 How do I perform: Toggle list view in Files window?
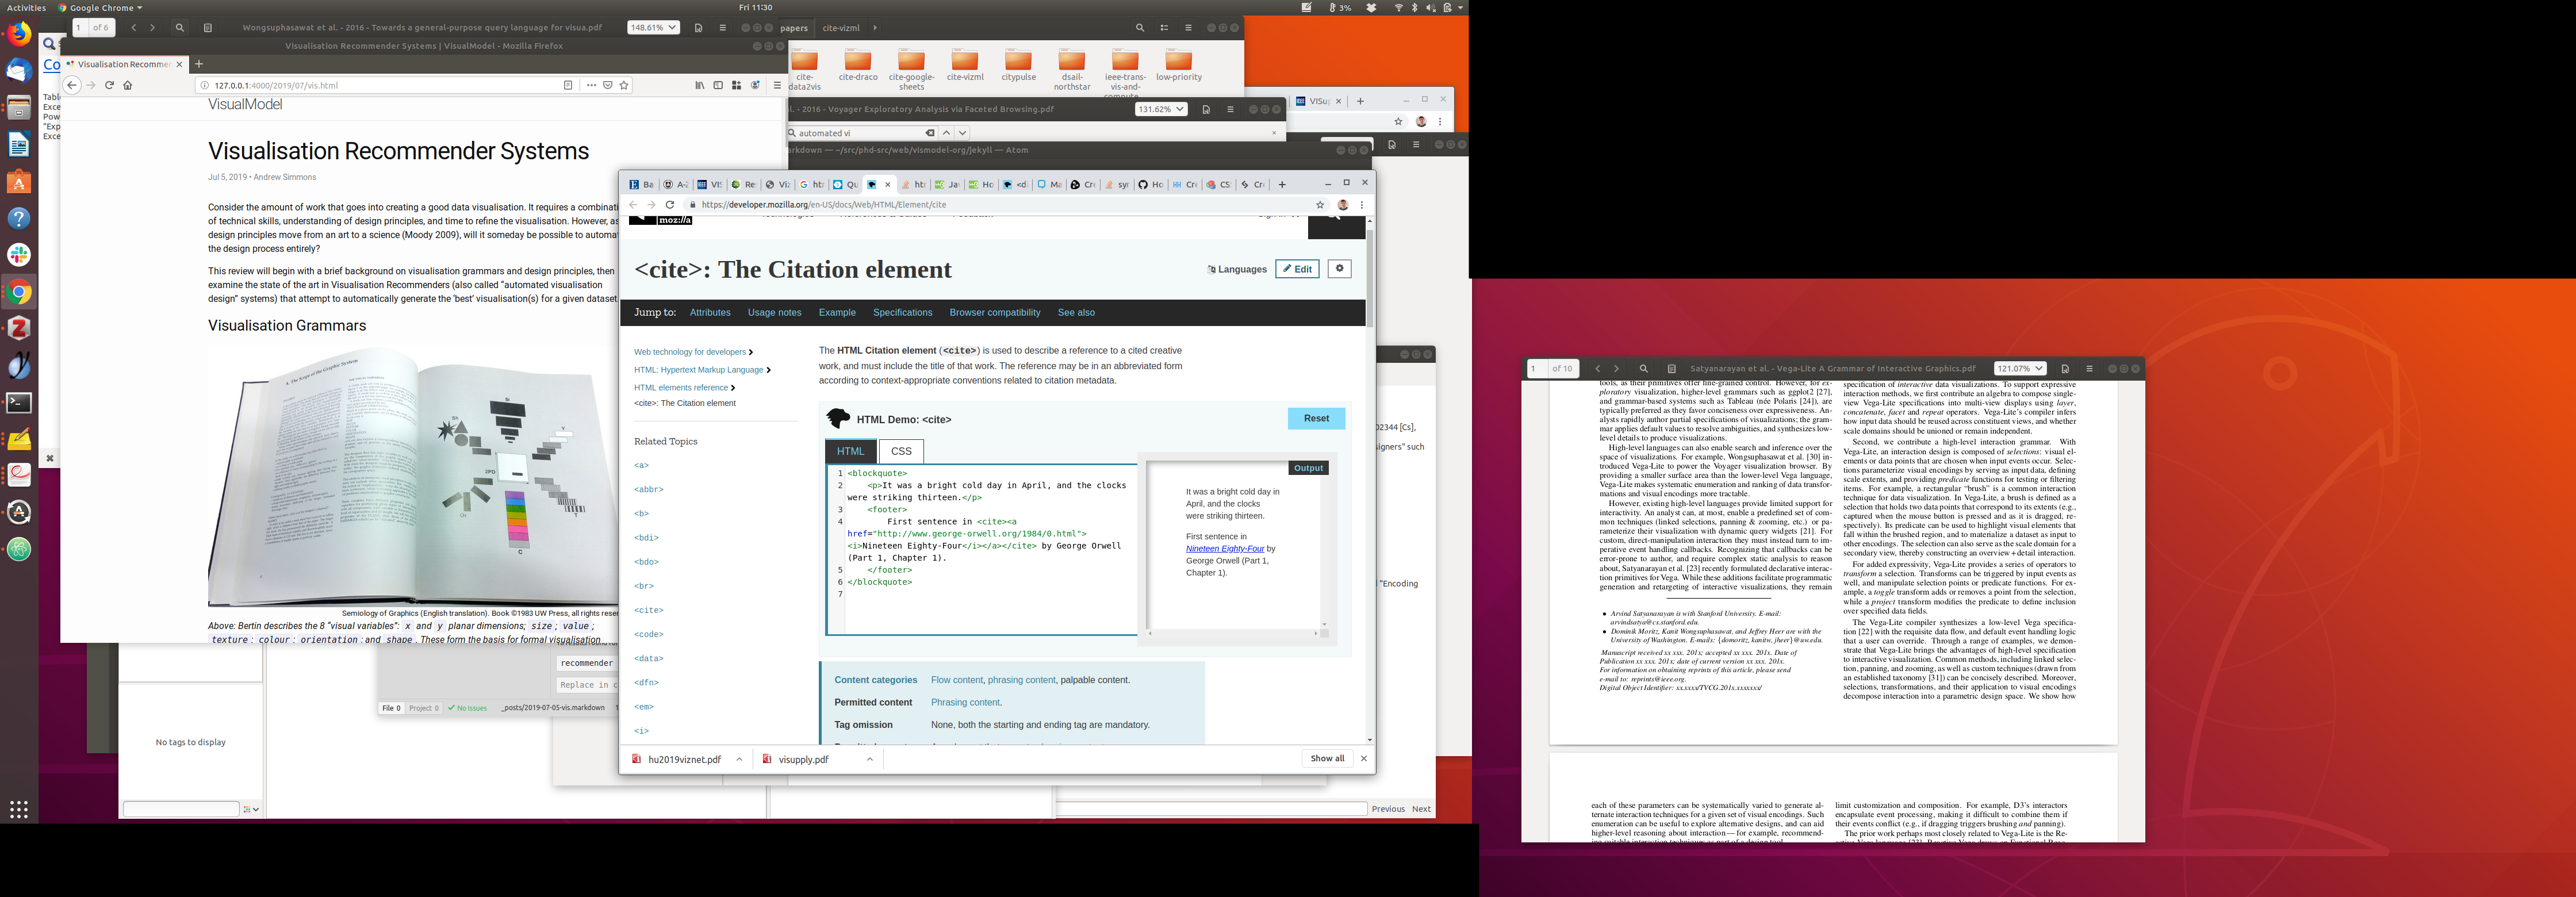[1164, 28]
